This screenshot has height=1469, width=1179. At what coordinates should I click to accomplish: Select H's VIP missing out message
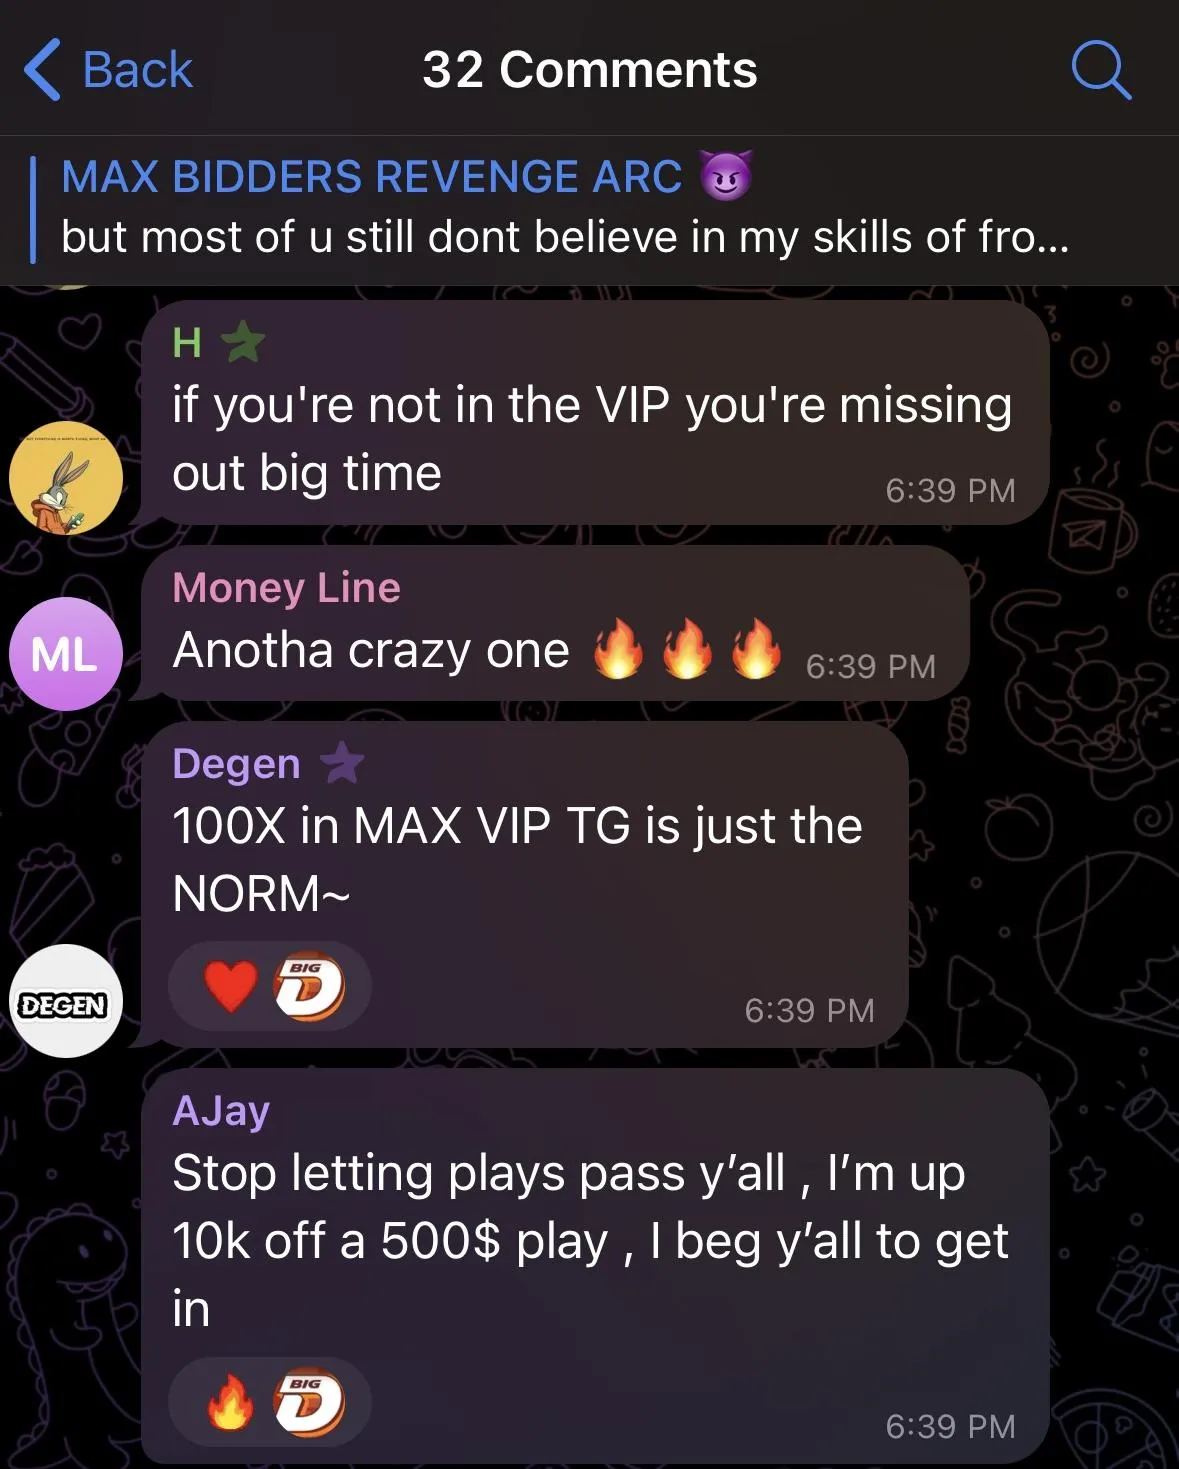click(595, 412)
